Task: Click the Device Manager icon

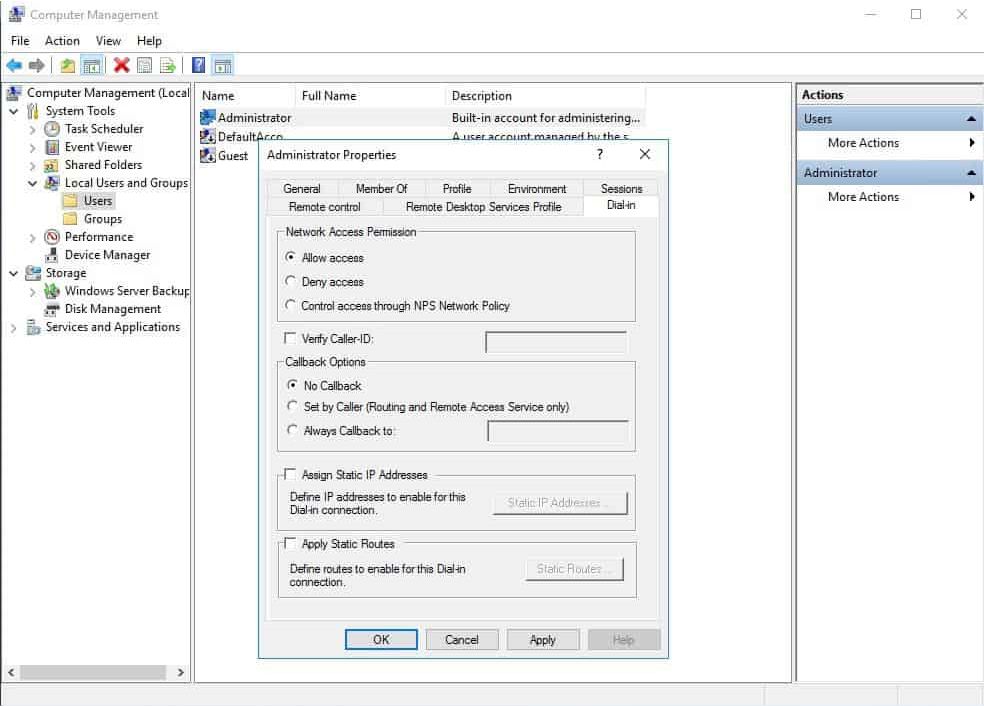Action: click(52, 255)
